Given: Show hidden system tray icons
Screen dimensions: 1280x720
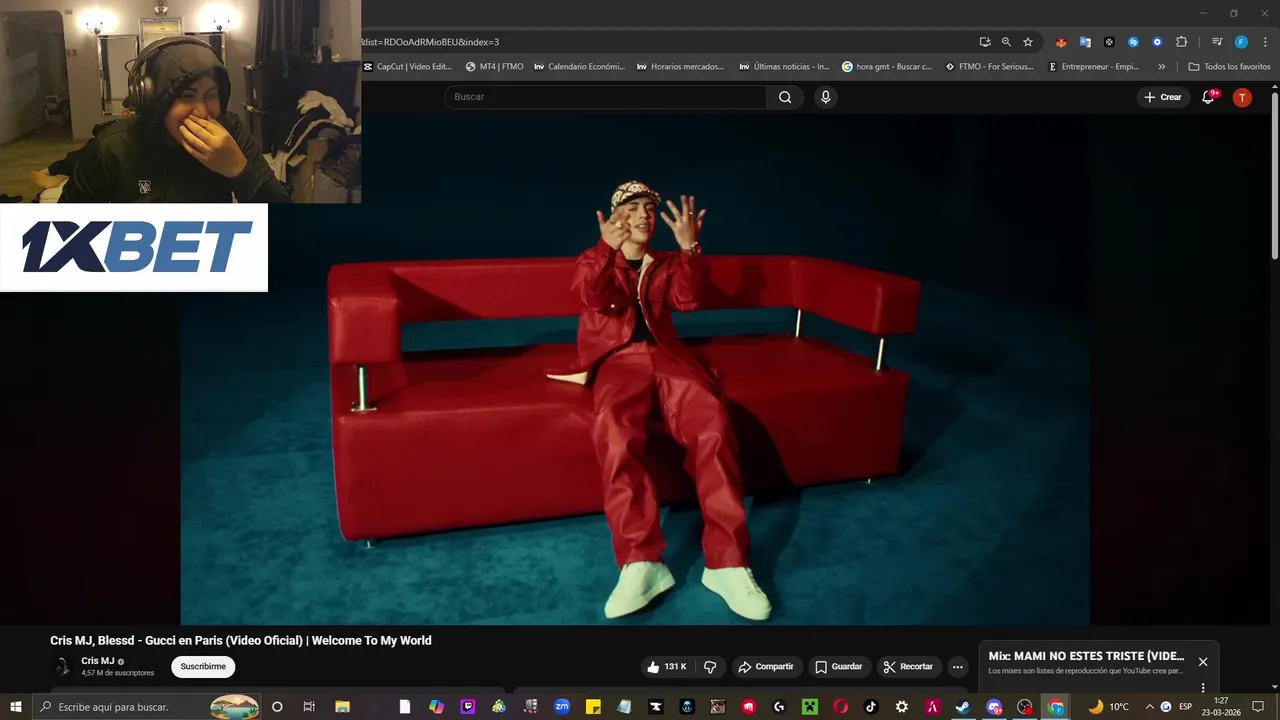Looking at the screenshot, I should [1149, 707].
